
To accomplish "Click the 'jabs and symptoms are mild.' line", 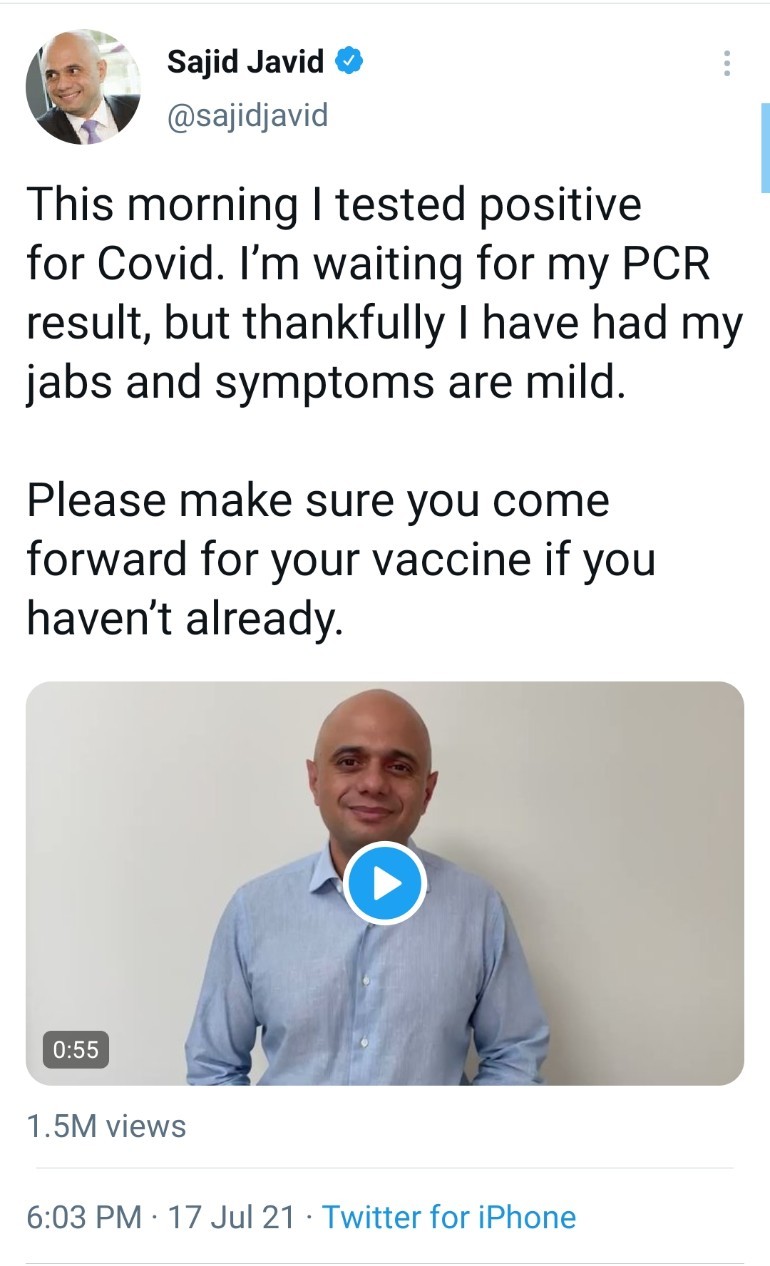I will (x=326, y=384).
